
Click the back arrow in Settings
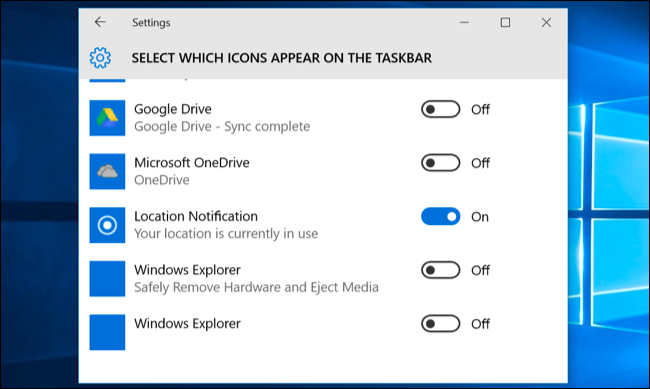click(100, 22)
